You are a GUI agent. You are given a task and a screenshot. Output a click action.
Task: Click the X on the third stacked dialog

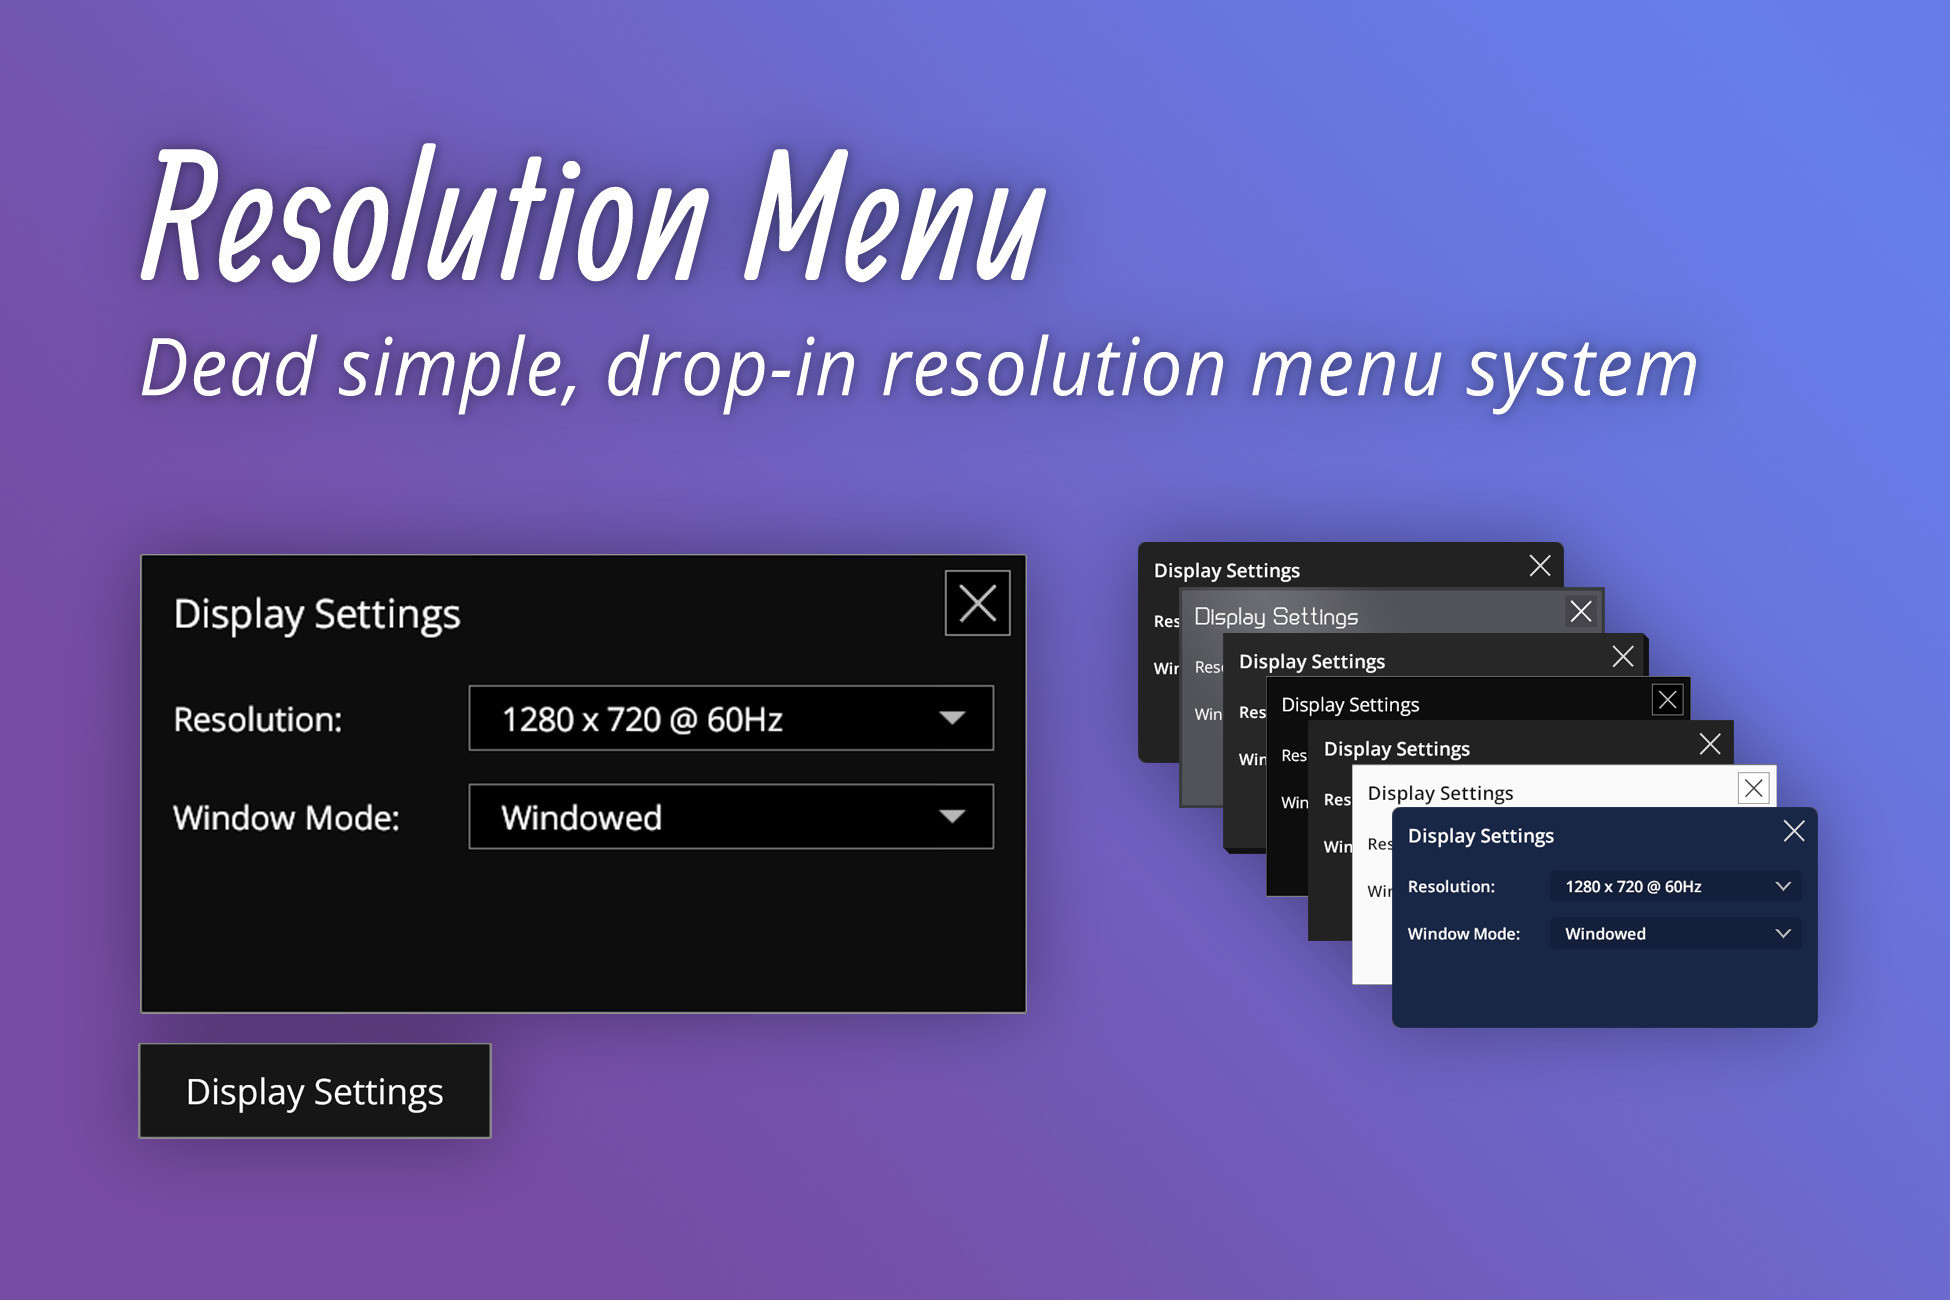[1624, 656]
